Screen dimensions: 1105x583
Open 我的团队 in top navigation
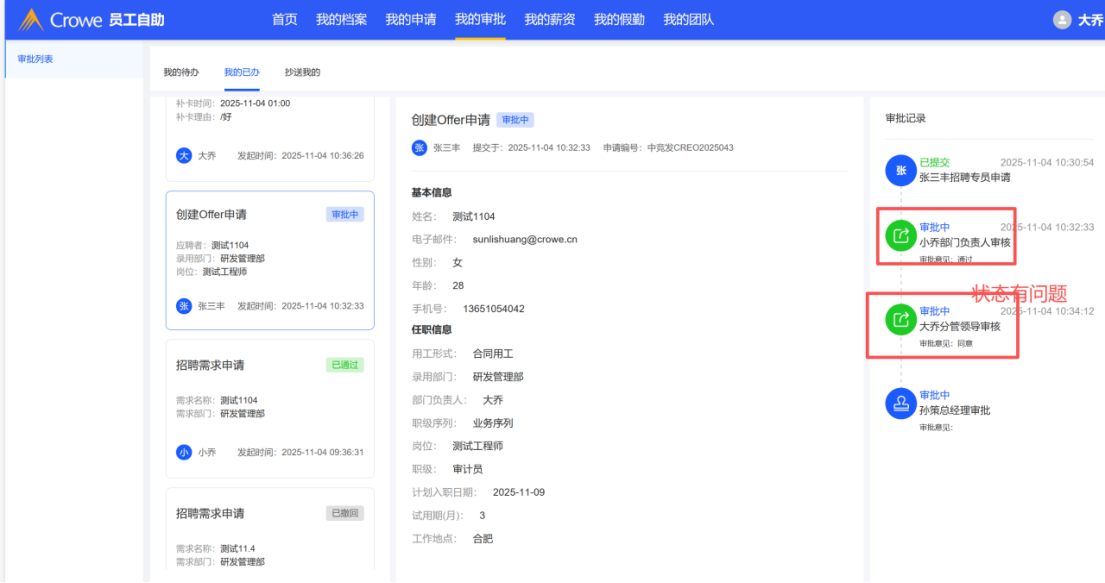689,20
